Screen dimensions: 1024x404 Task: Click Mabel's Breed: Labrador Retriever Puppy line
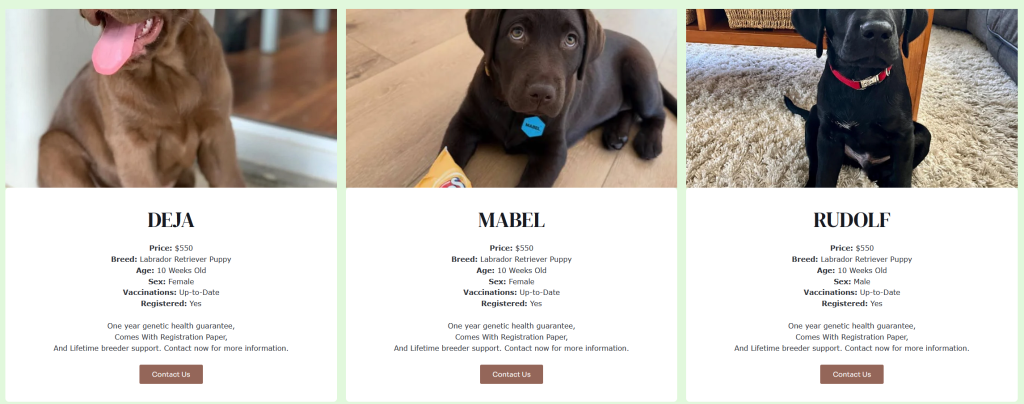pos(511,259)
